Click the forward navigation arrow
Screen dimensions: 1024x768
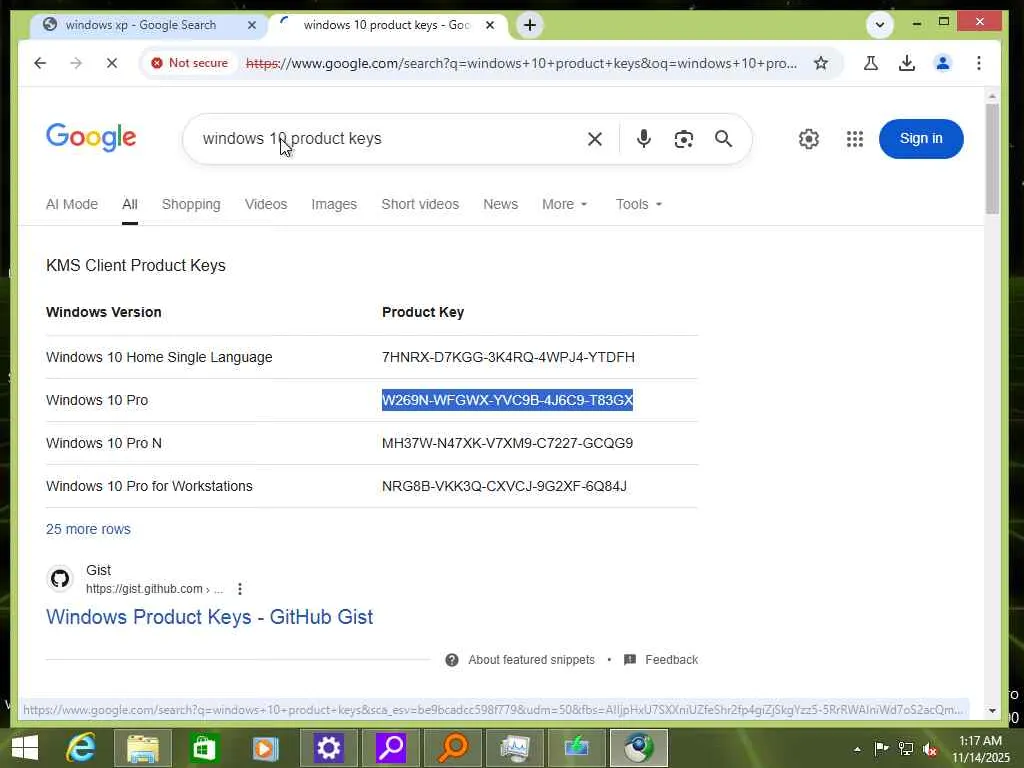click(x=76, y=63)
